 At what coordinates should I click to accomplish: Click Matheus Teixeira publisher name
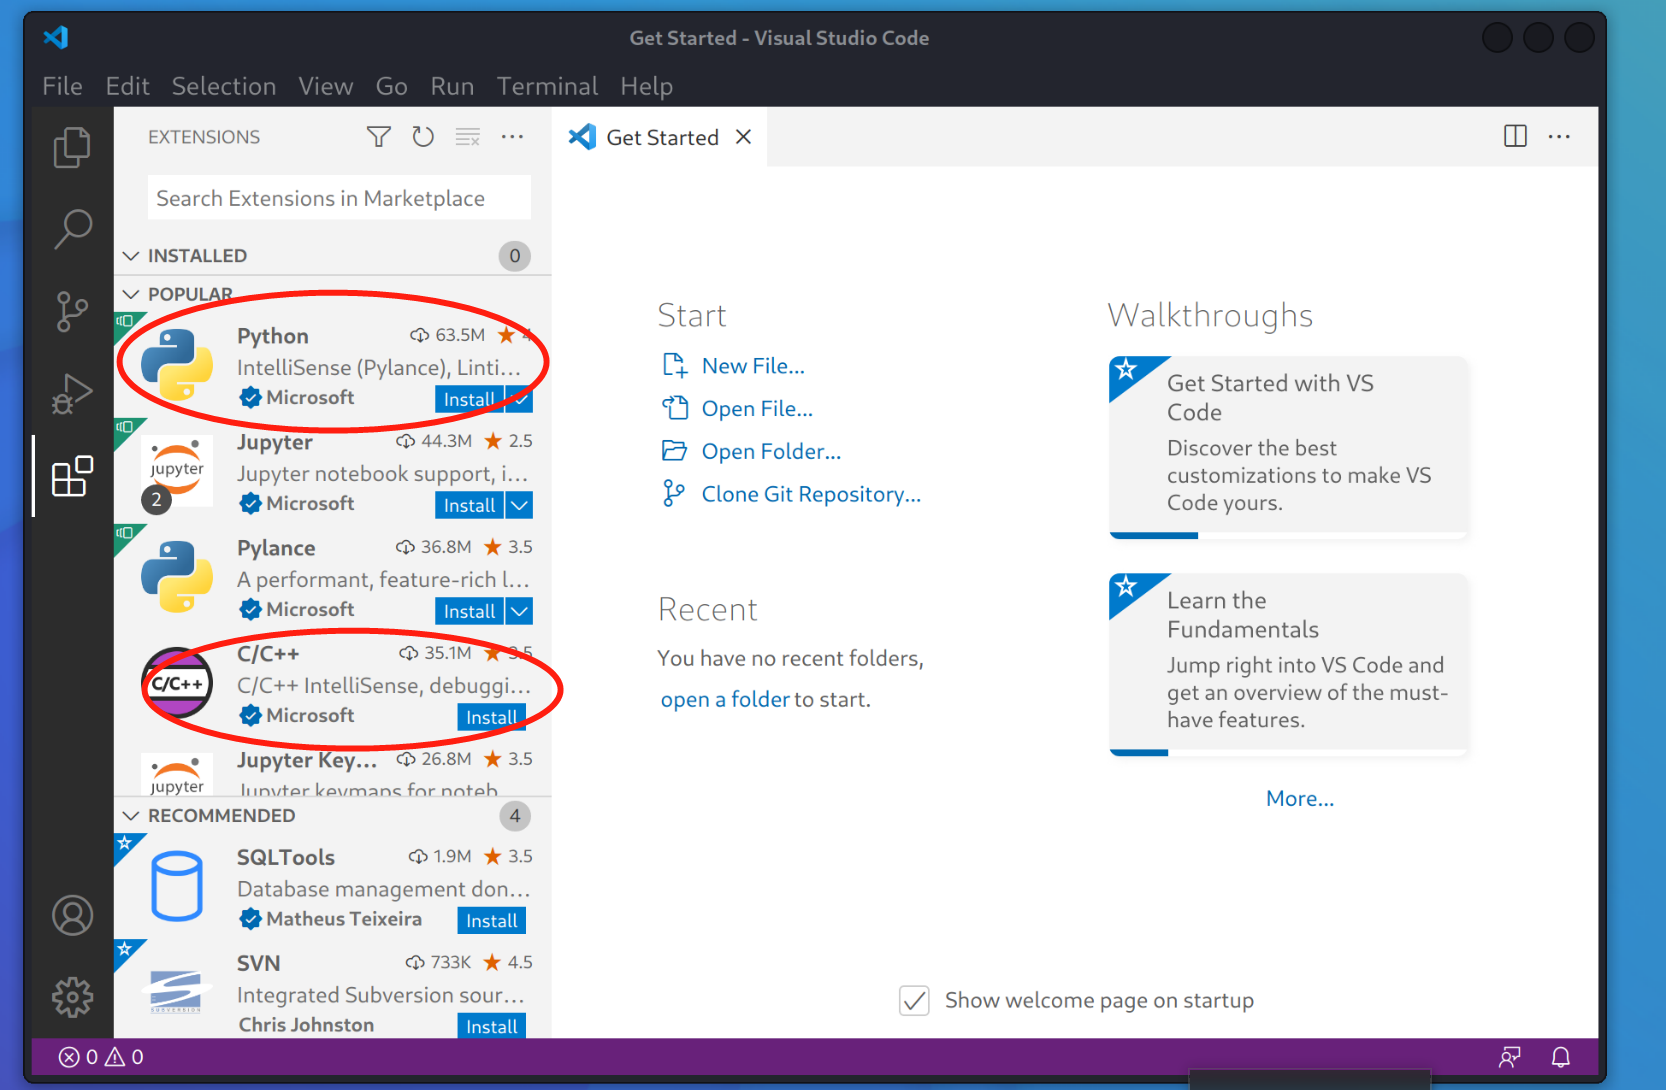pyautogui.click(x=344, y=919)
